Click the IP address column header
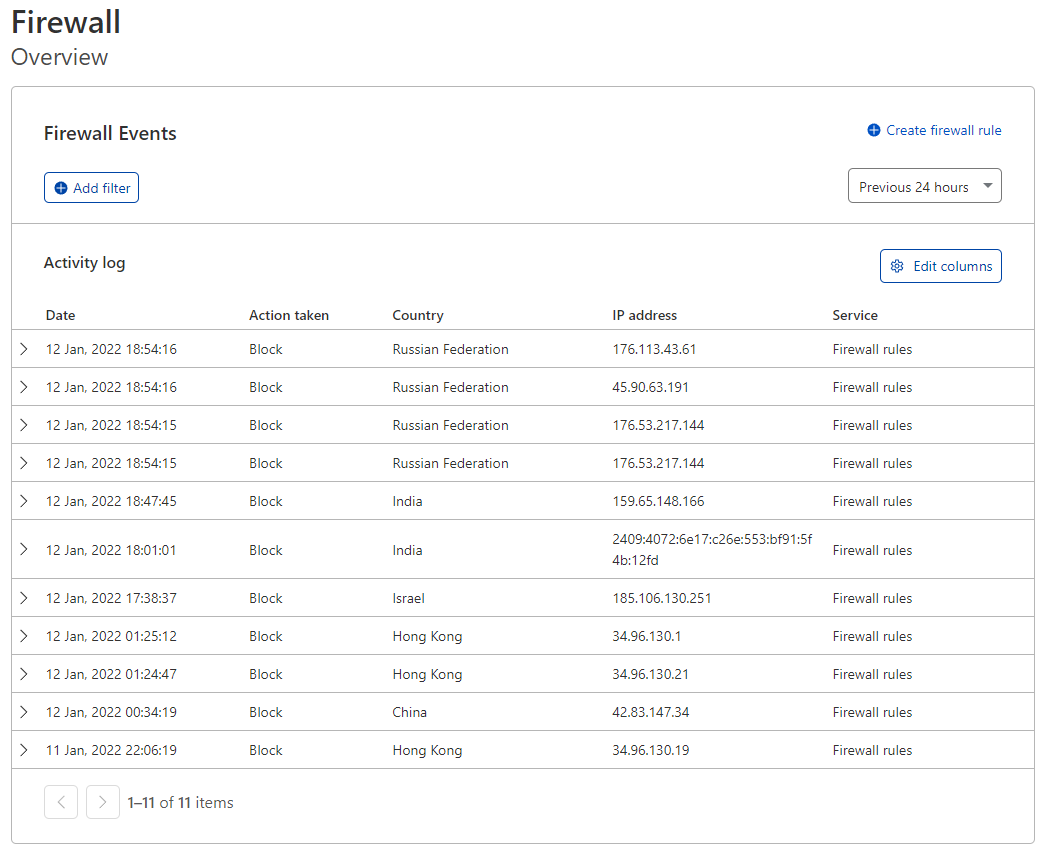The width and height of the screenshot is (1056, 861). (x=644, y=316)
